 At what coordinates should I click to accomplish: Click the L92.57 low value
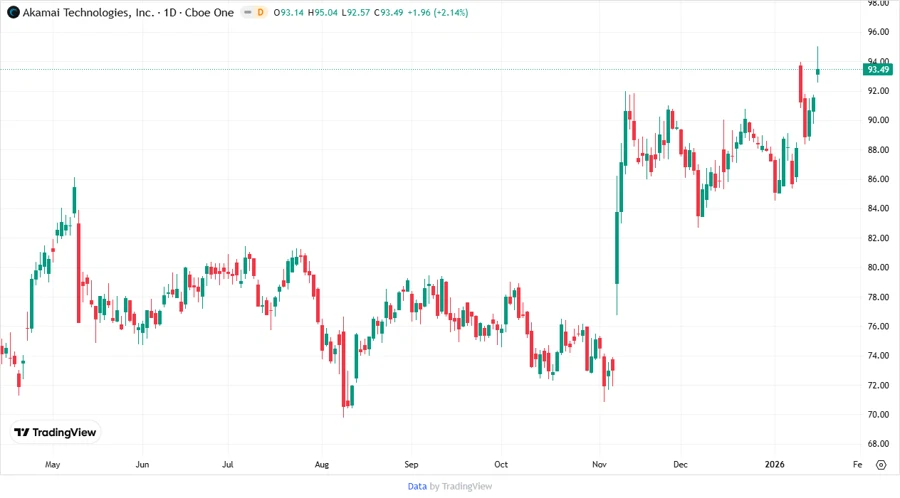(x=356, y=13)
